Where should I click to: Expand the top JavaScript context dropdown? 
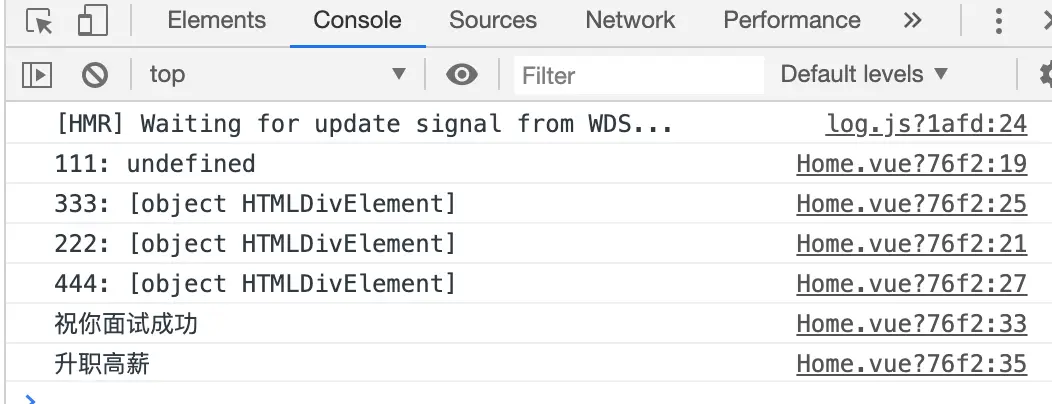pos(278,74)
